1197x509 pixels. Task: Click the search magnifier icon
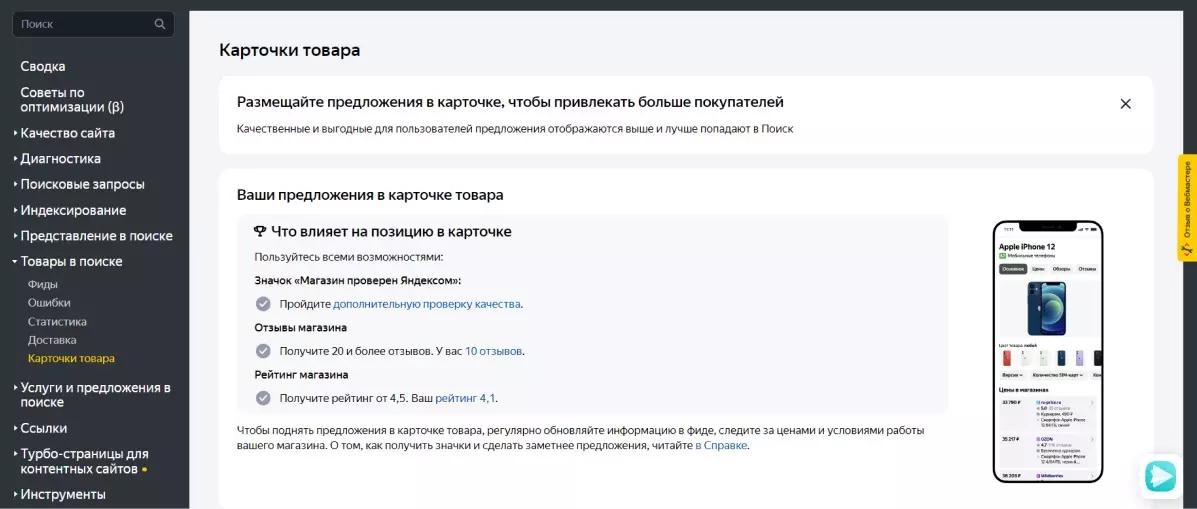(x=160, y=24)
